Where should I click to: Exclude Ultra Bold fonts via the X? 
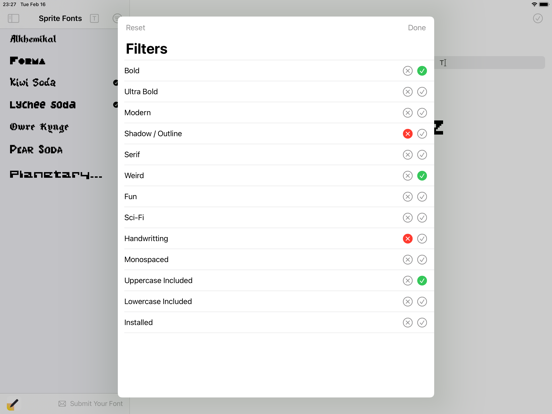(x=407, y=92)
